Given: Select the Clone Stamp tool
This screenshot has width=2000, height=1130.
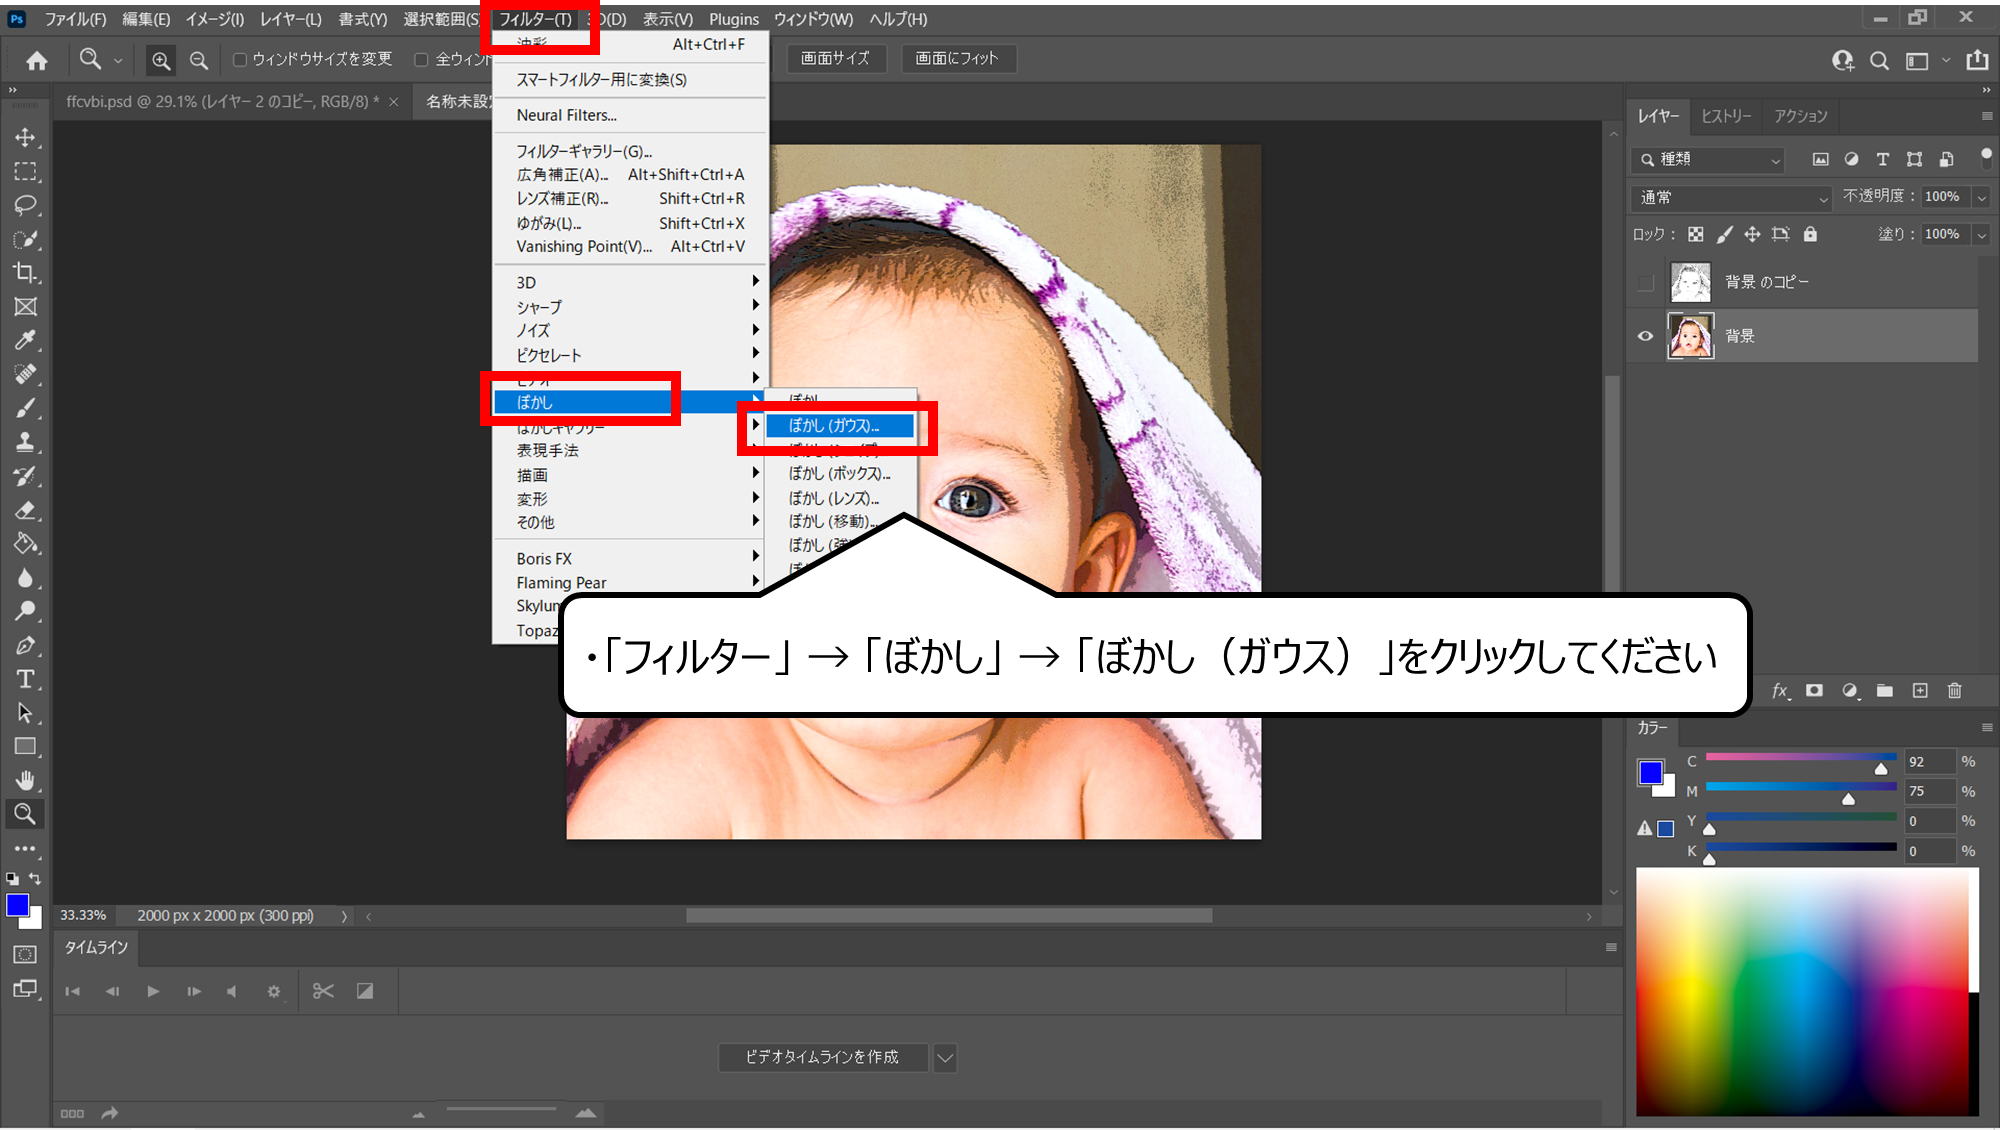Looking at the screenshot, I should (x=26, y=442).
